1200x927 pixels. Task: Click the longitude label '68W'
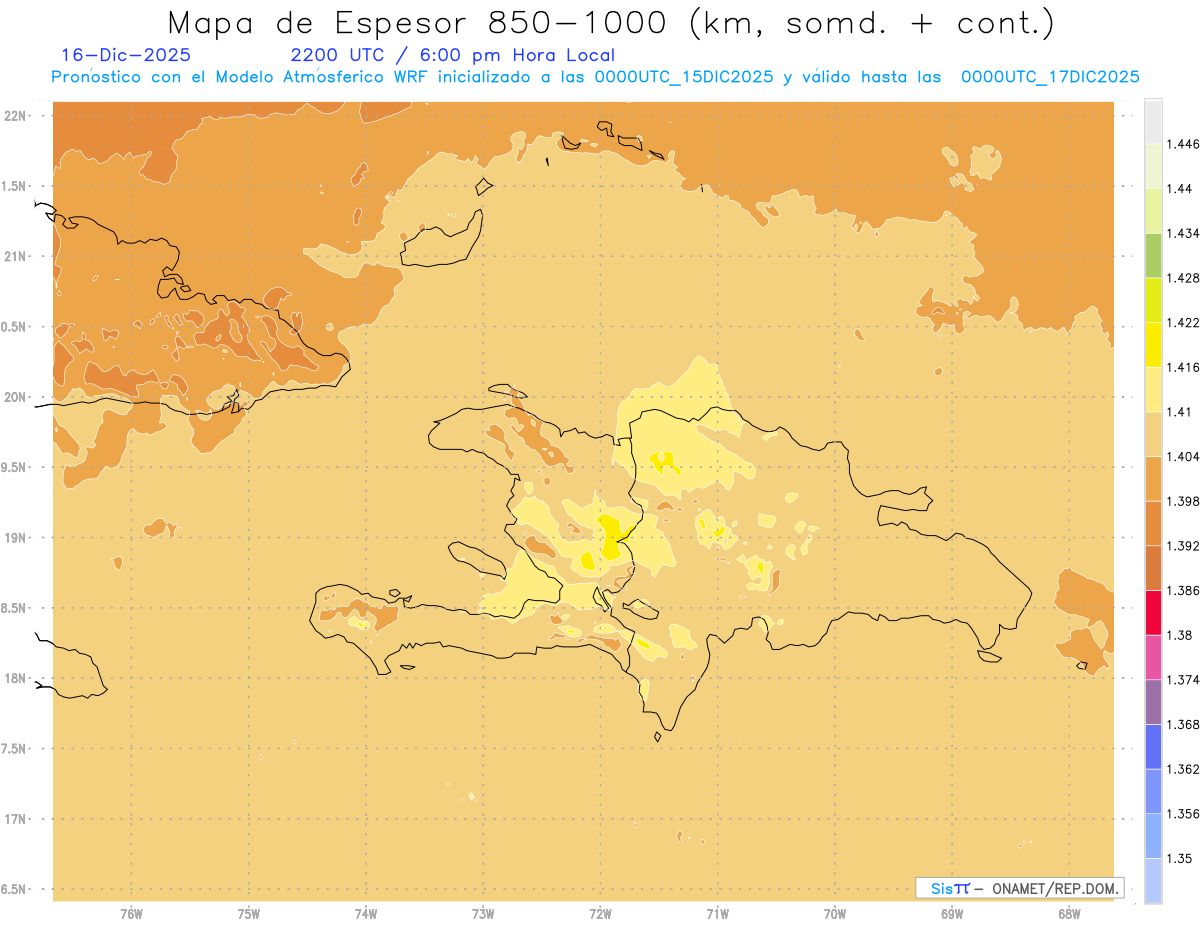pos(1069,914)
